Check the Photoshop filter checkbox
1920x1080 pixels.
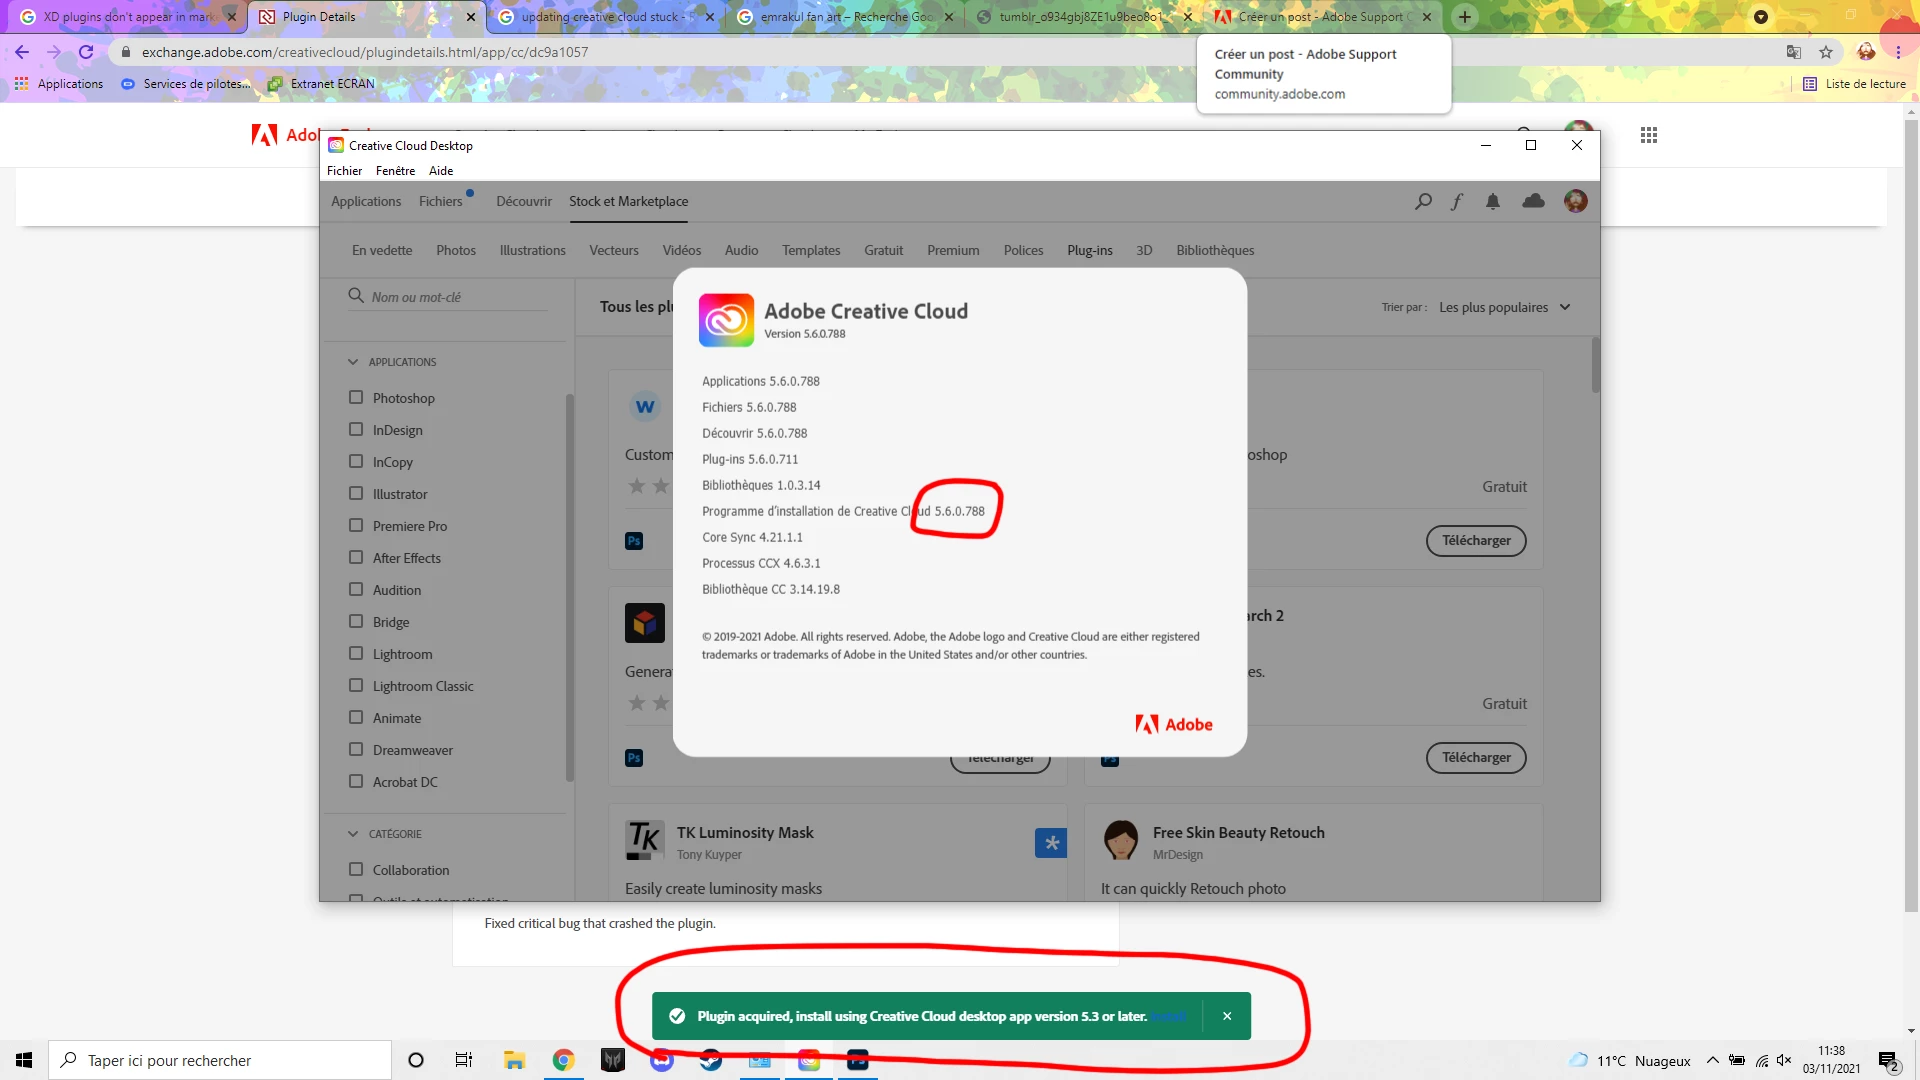(x=356, y=398)
